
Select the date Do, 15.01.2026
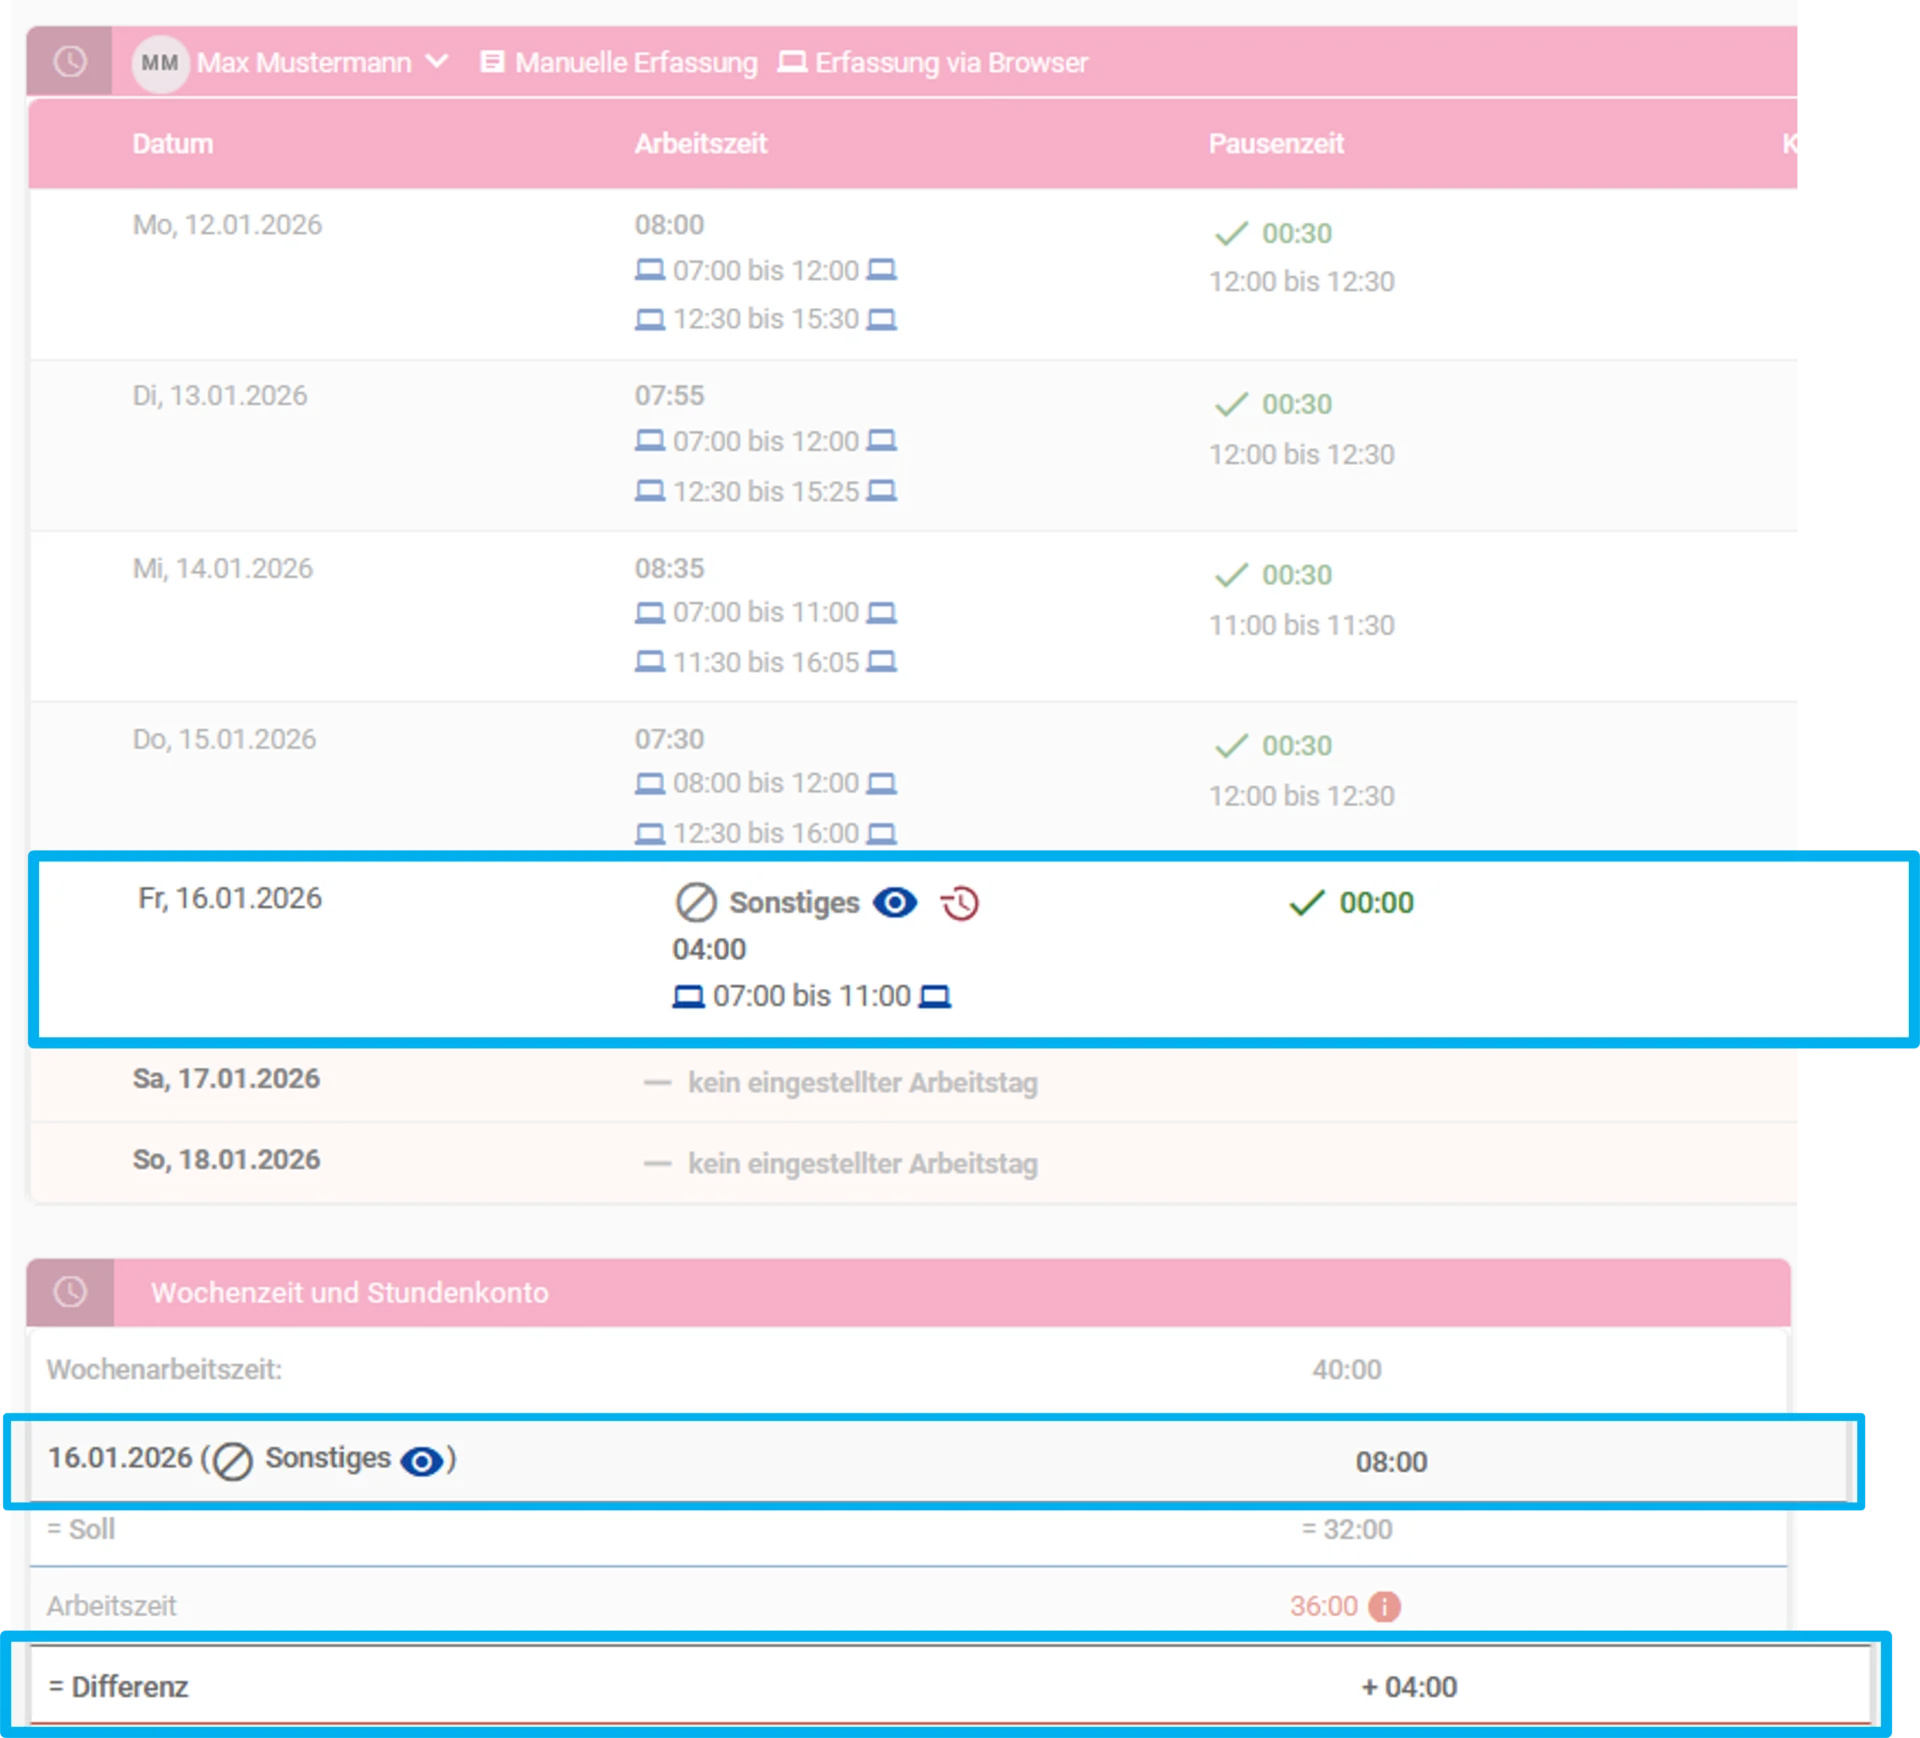tap(224, 740)
